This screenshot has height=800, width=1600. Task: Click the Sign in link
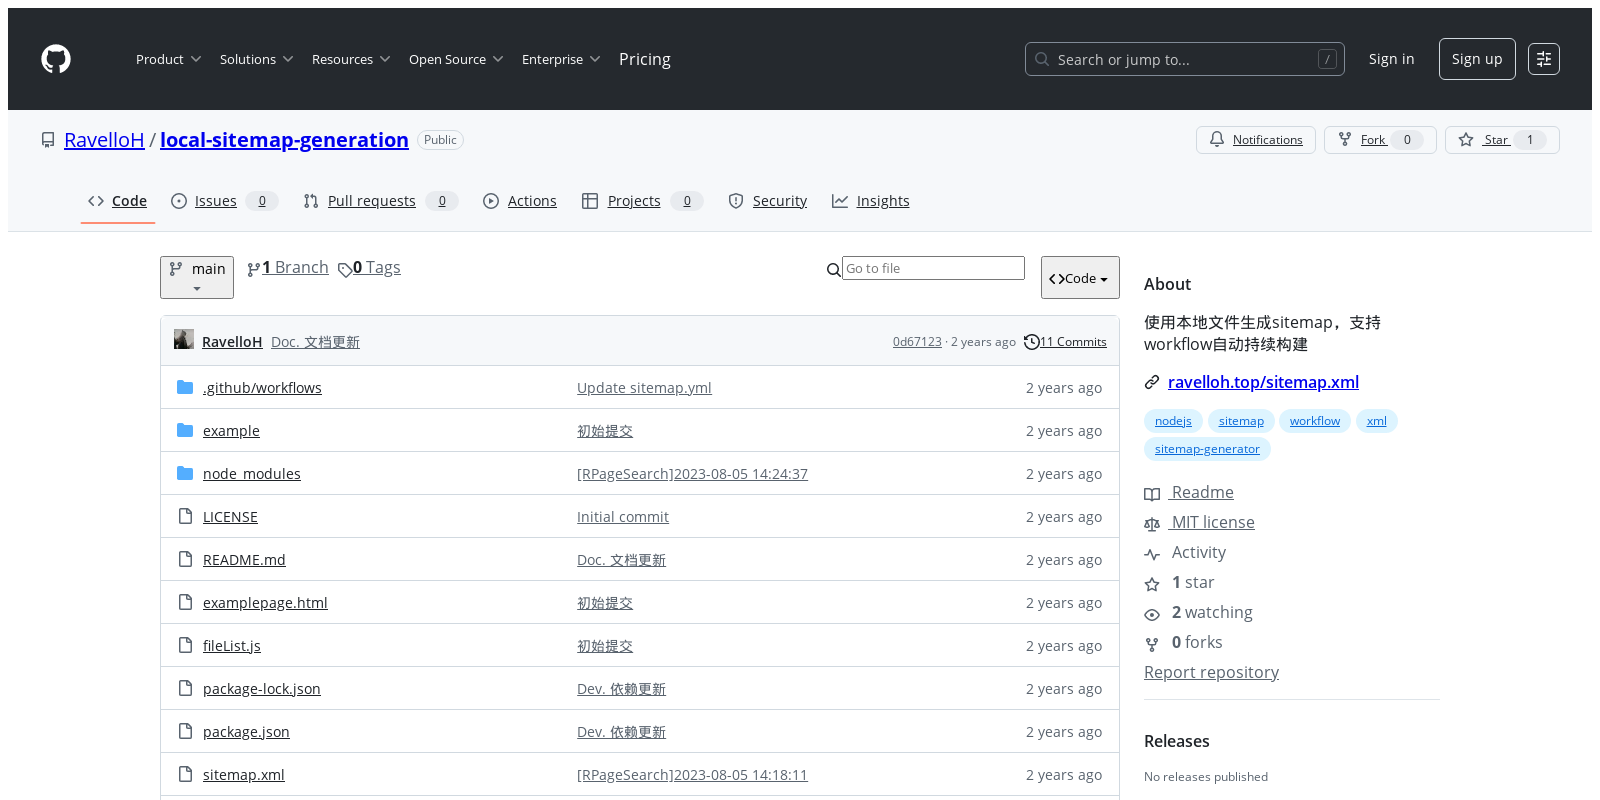tap(1391, 59)
